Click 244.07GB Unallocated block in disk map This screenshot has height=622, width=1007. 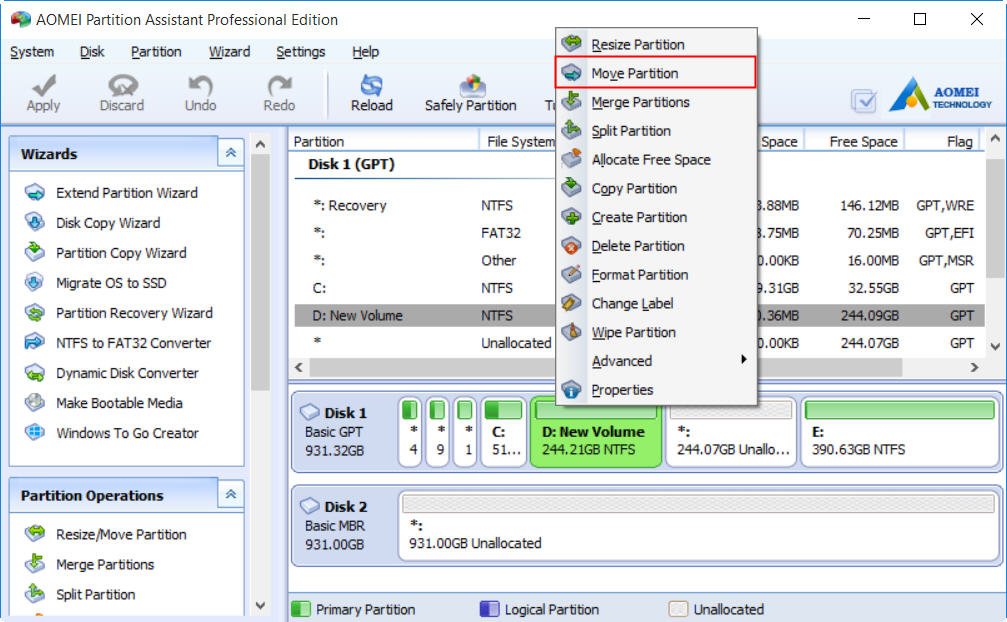pyautogui.click(x=732, y=432)
